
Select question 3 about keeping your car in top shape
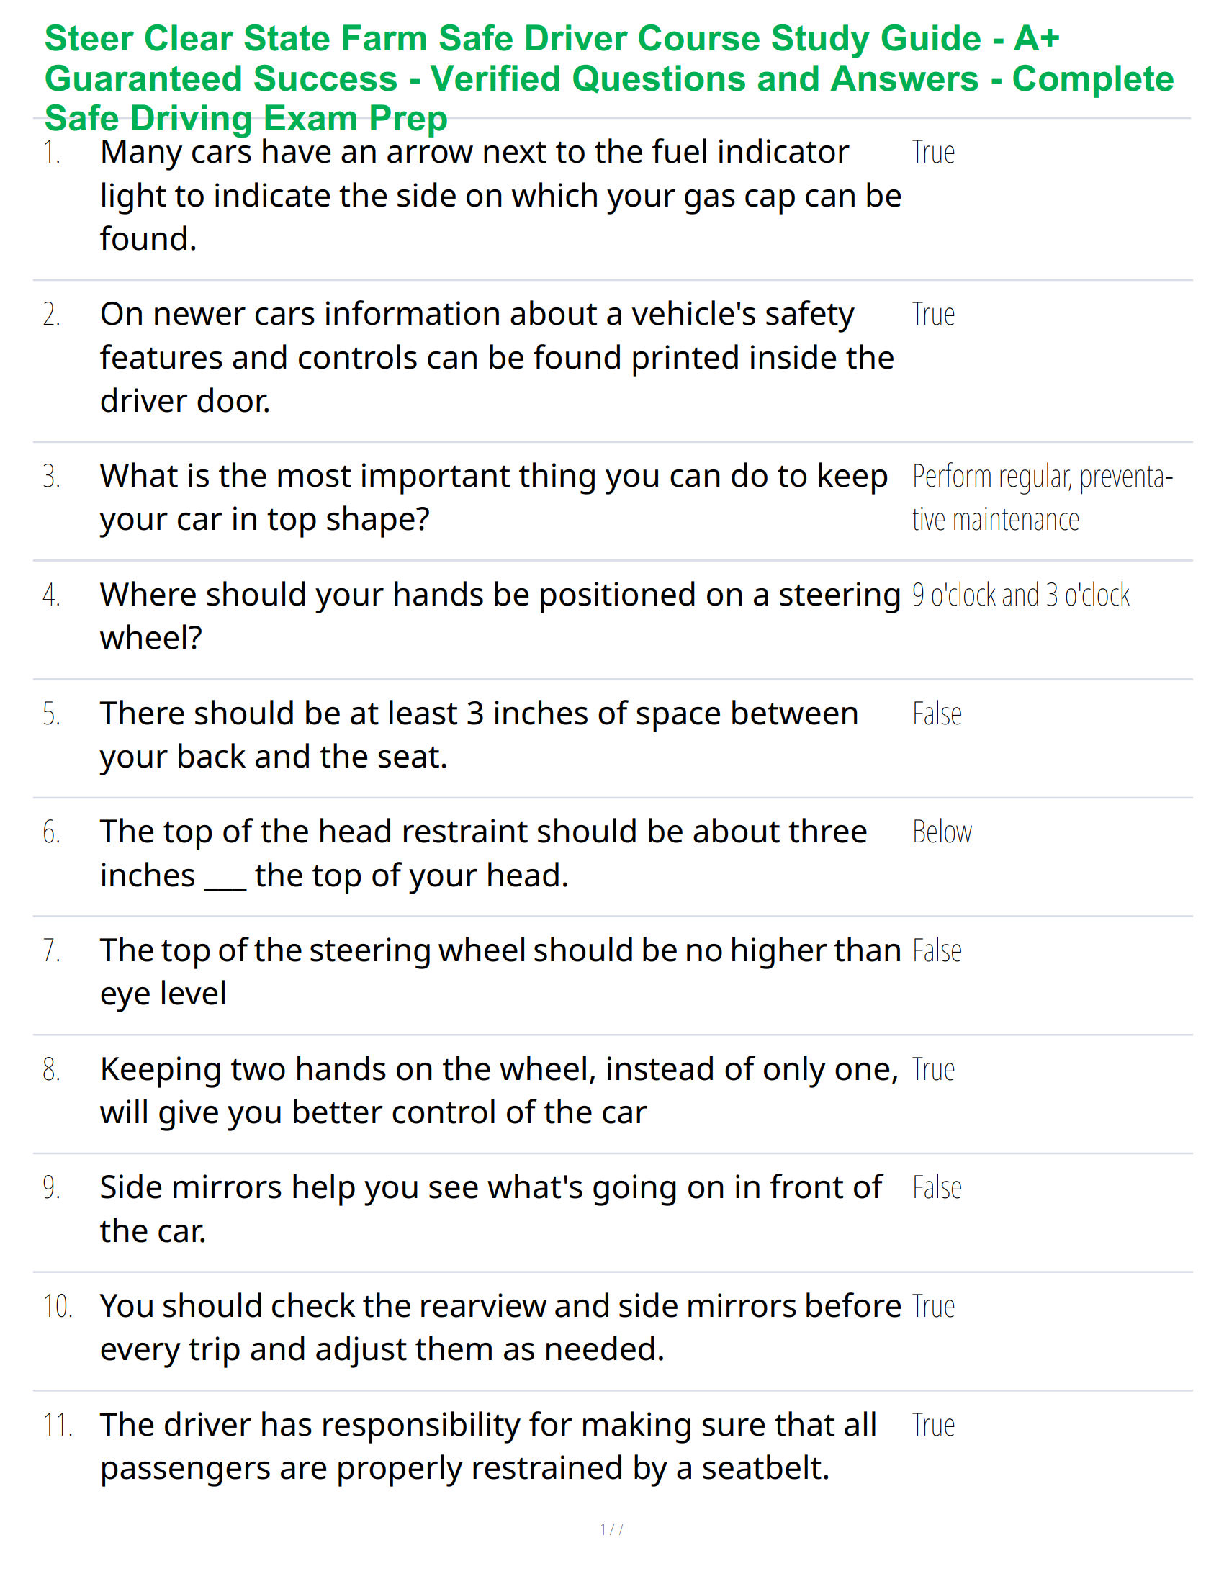tap(493, 497)
